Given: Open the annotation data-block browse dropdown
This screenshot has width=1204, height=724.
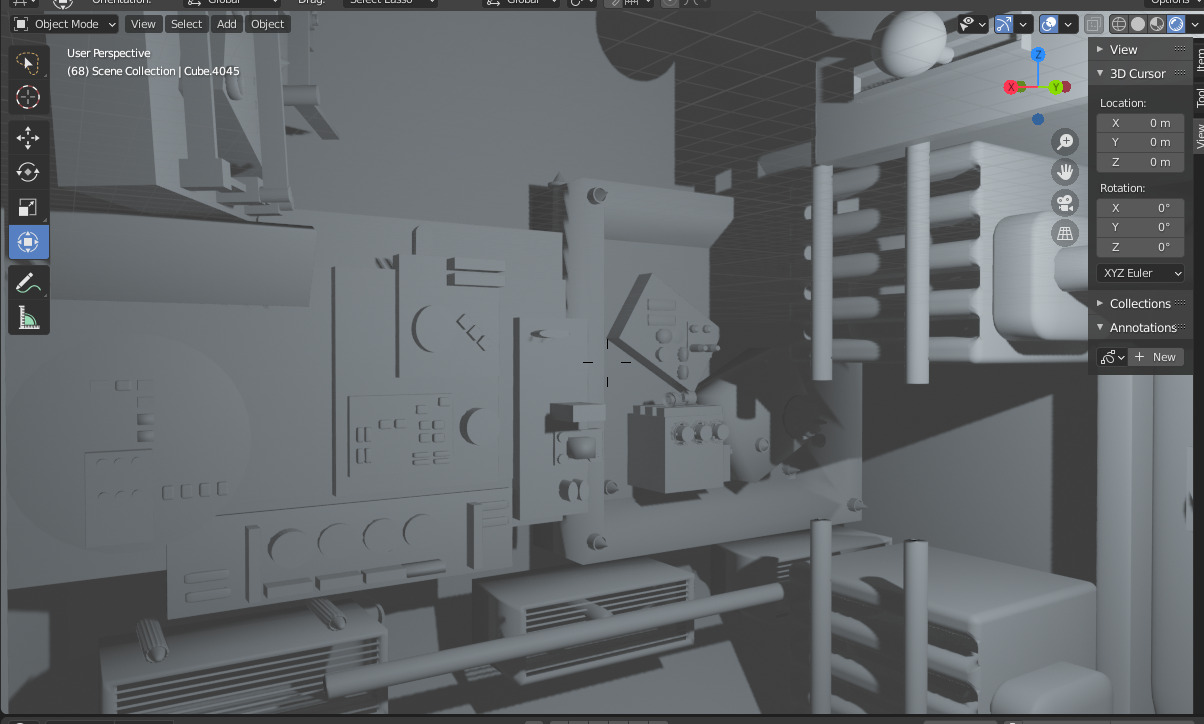Looking at the screenshot, I should coord(1112,357).
